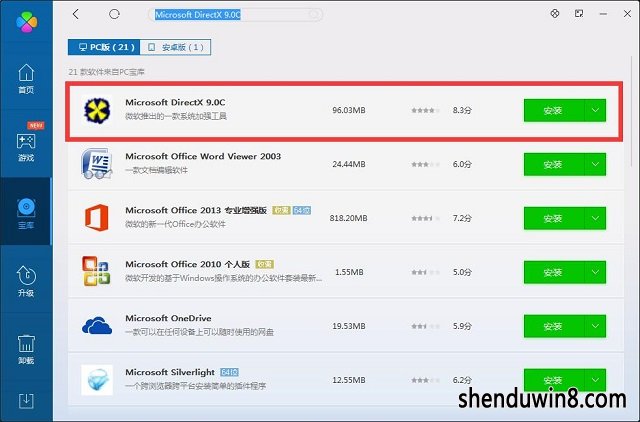Image resolution: width=640 pixels, height=422 pixels.
Task: Click the 24.44MB size value
Action: coord(349,164)
